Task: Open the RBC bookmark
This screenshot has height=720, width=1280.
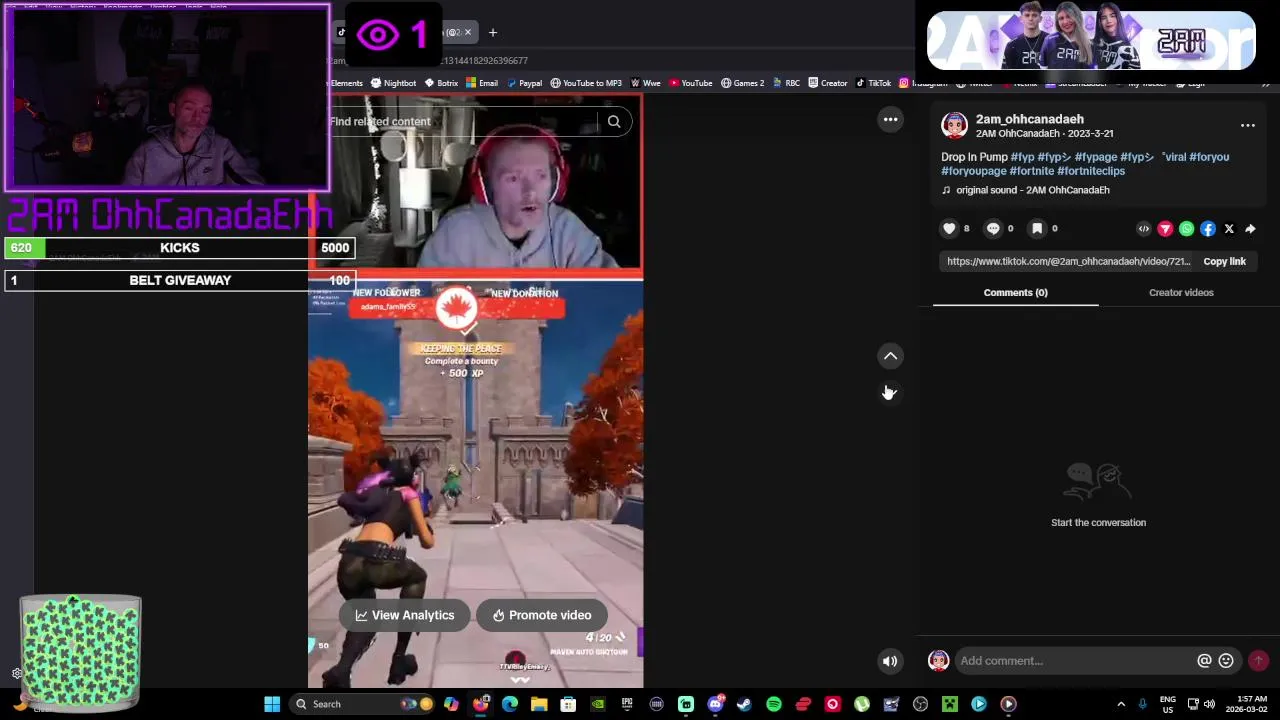Action: 786,83
